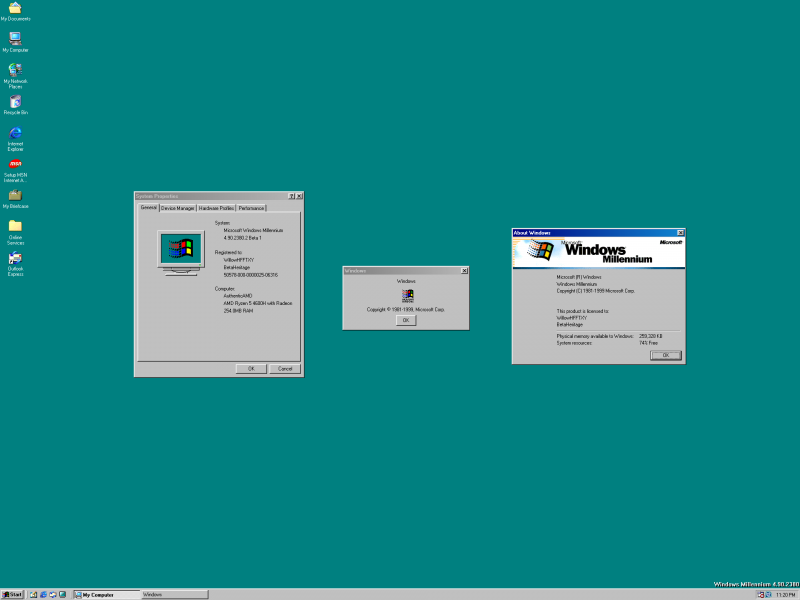Image resolution: width=800 pixels, height=600 pixels.
Task: Click the "254.0MB RAM" text
Action: click(x=238, y=310)
